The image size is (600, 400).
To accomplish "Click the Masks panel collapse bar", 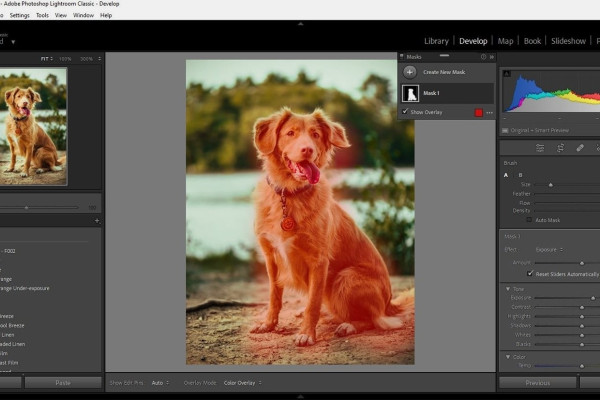I will [x=444, y=56].
